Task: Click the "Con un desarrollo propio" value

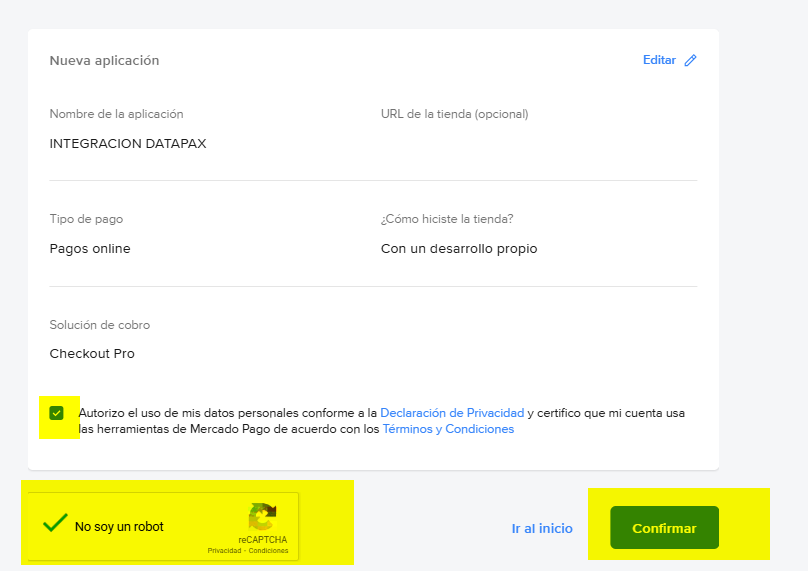Action: pyautogui.click(x=459, y=248)
